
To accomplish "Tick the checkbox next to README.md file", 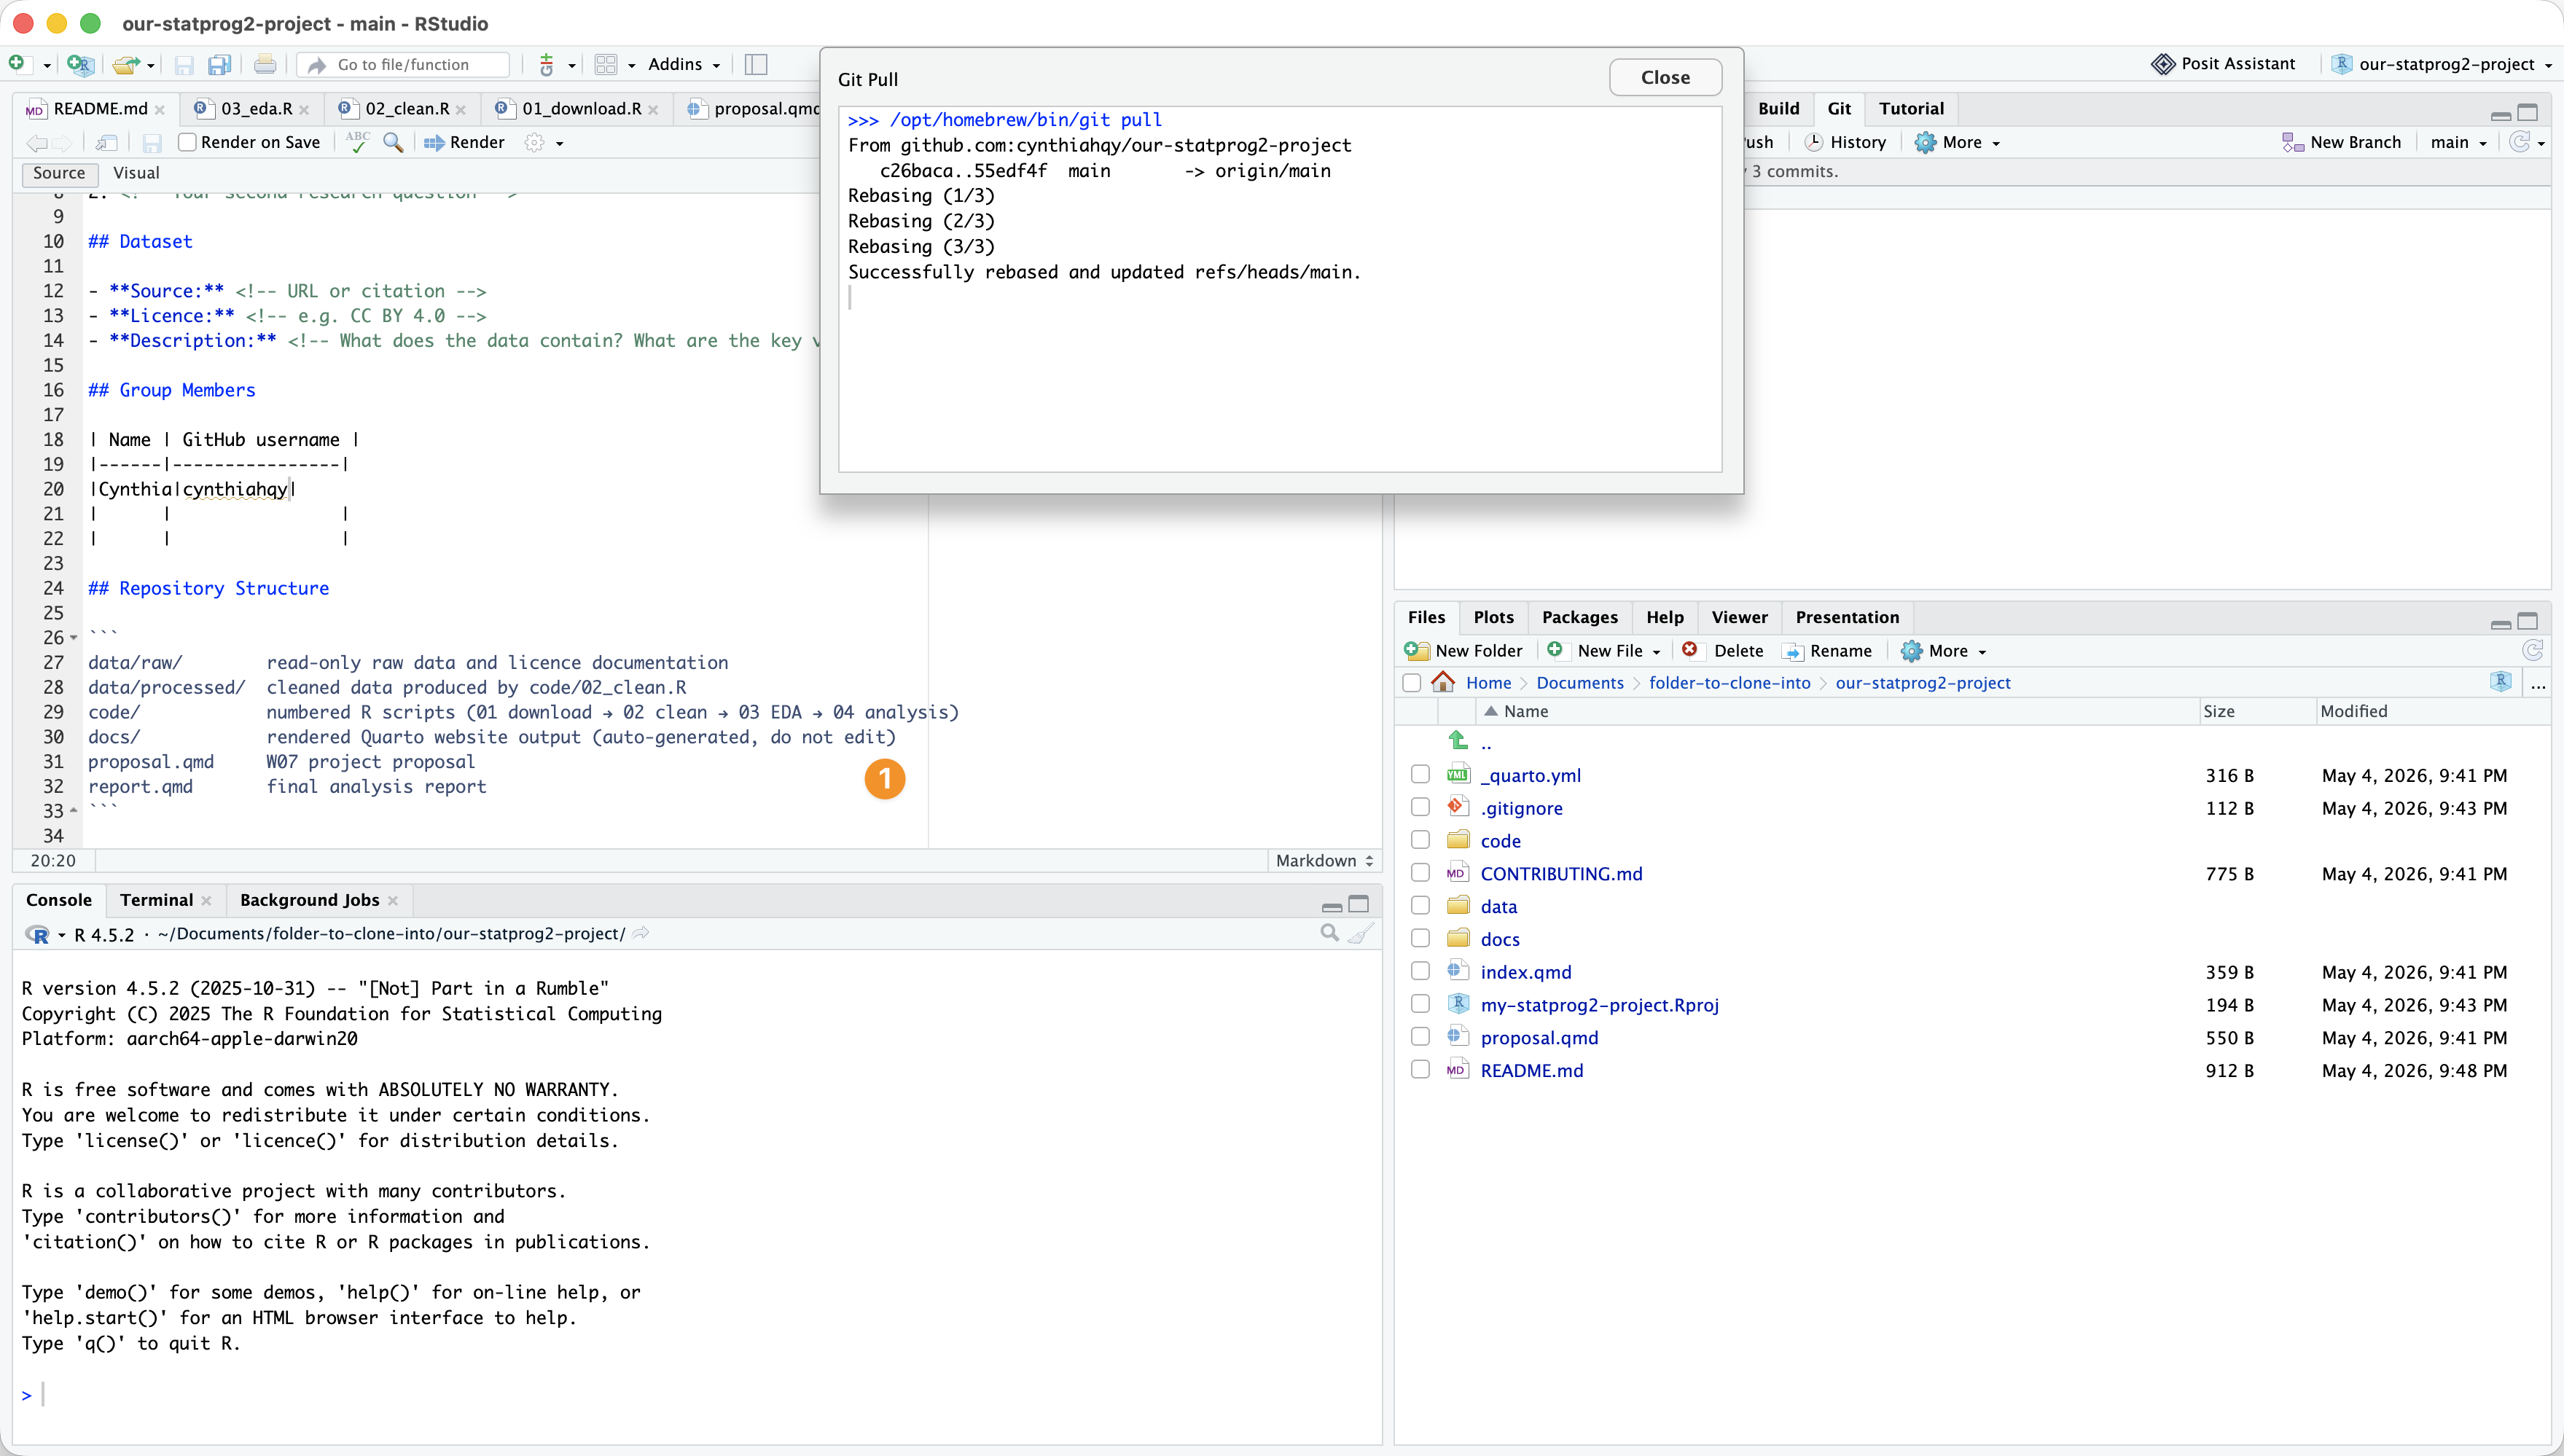I will pyautogui.click(x=1420, y=1070).
